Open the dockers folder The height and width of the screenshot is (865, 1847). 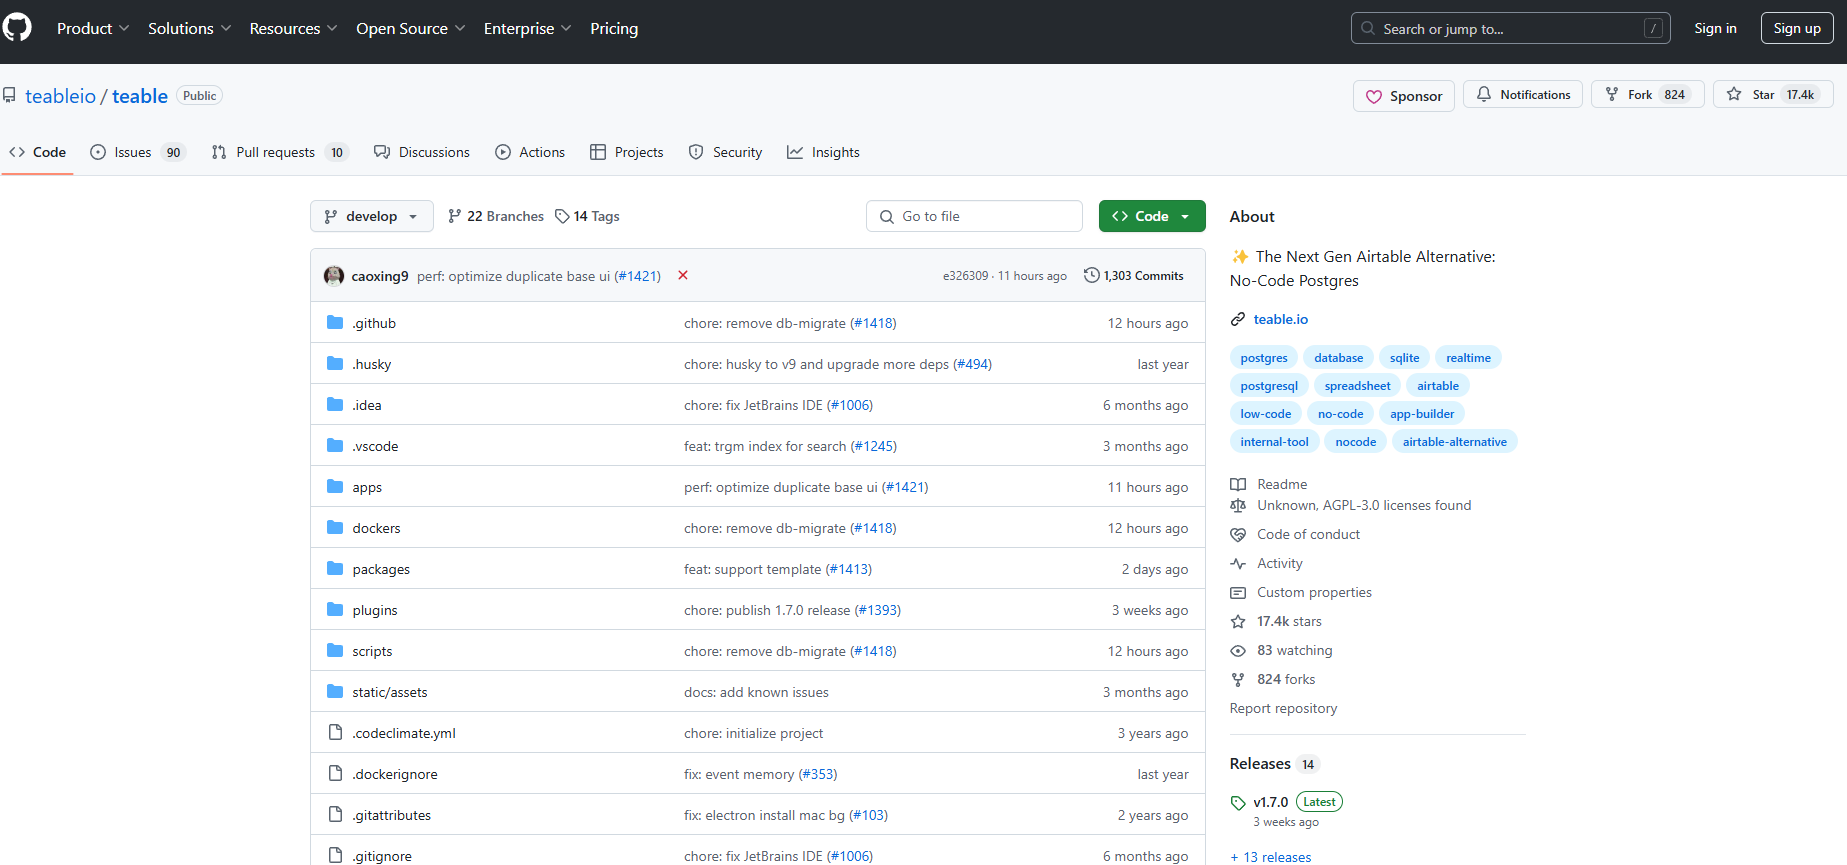pos(376,528)
